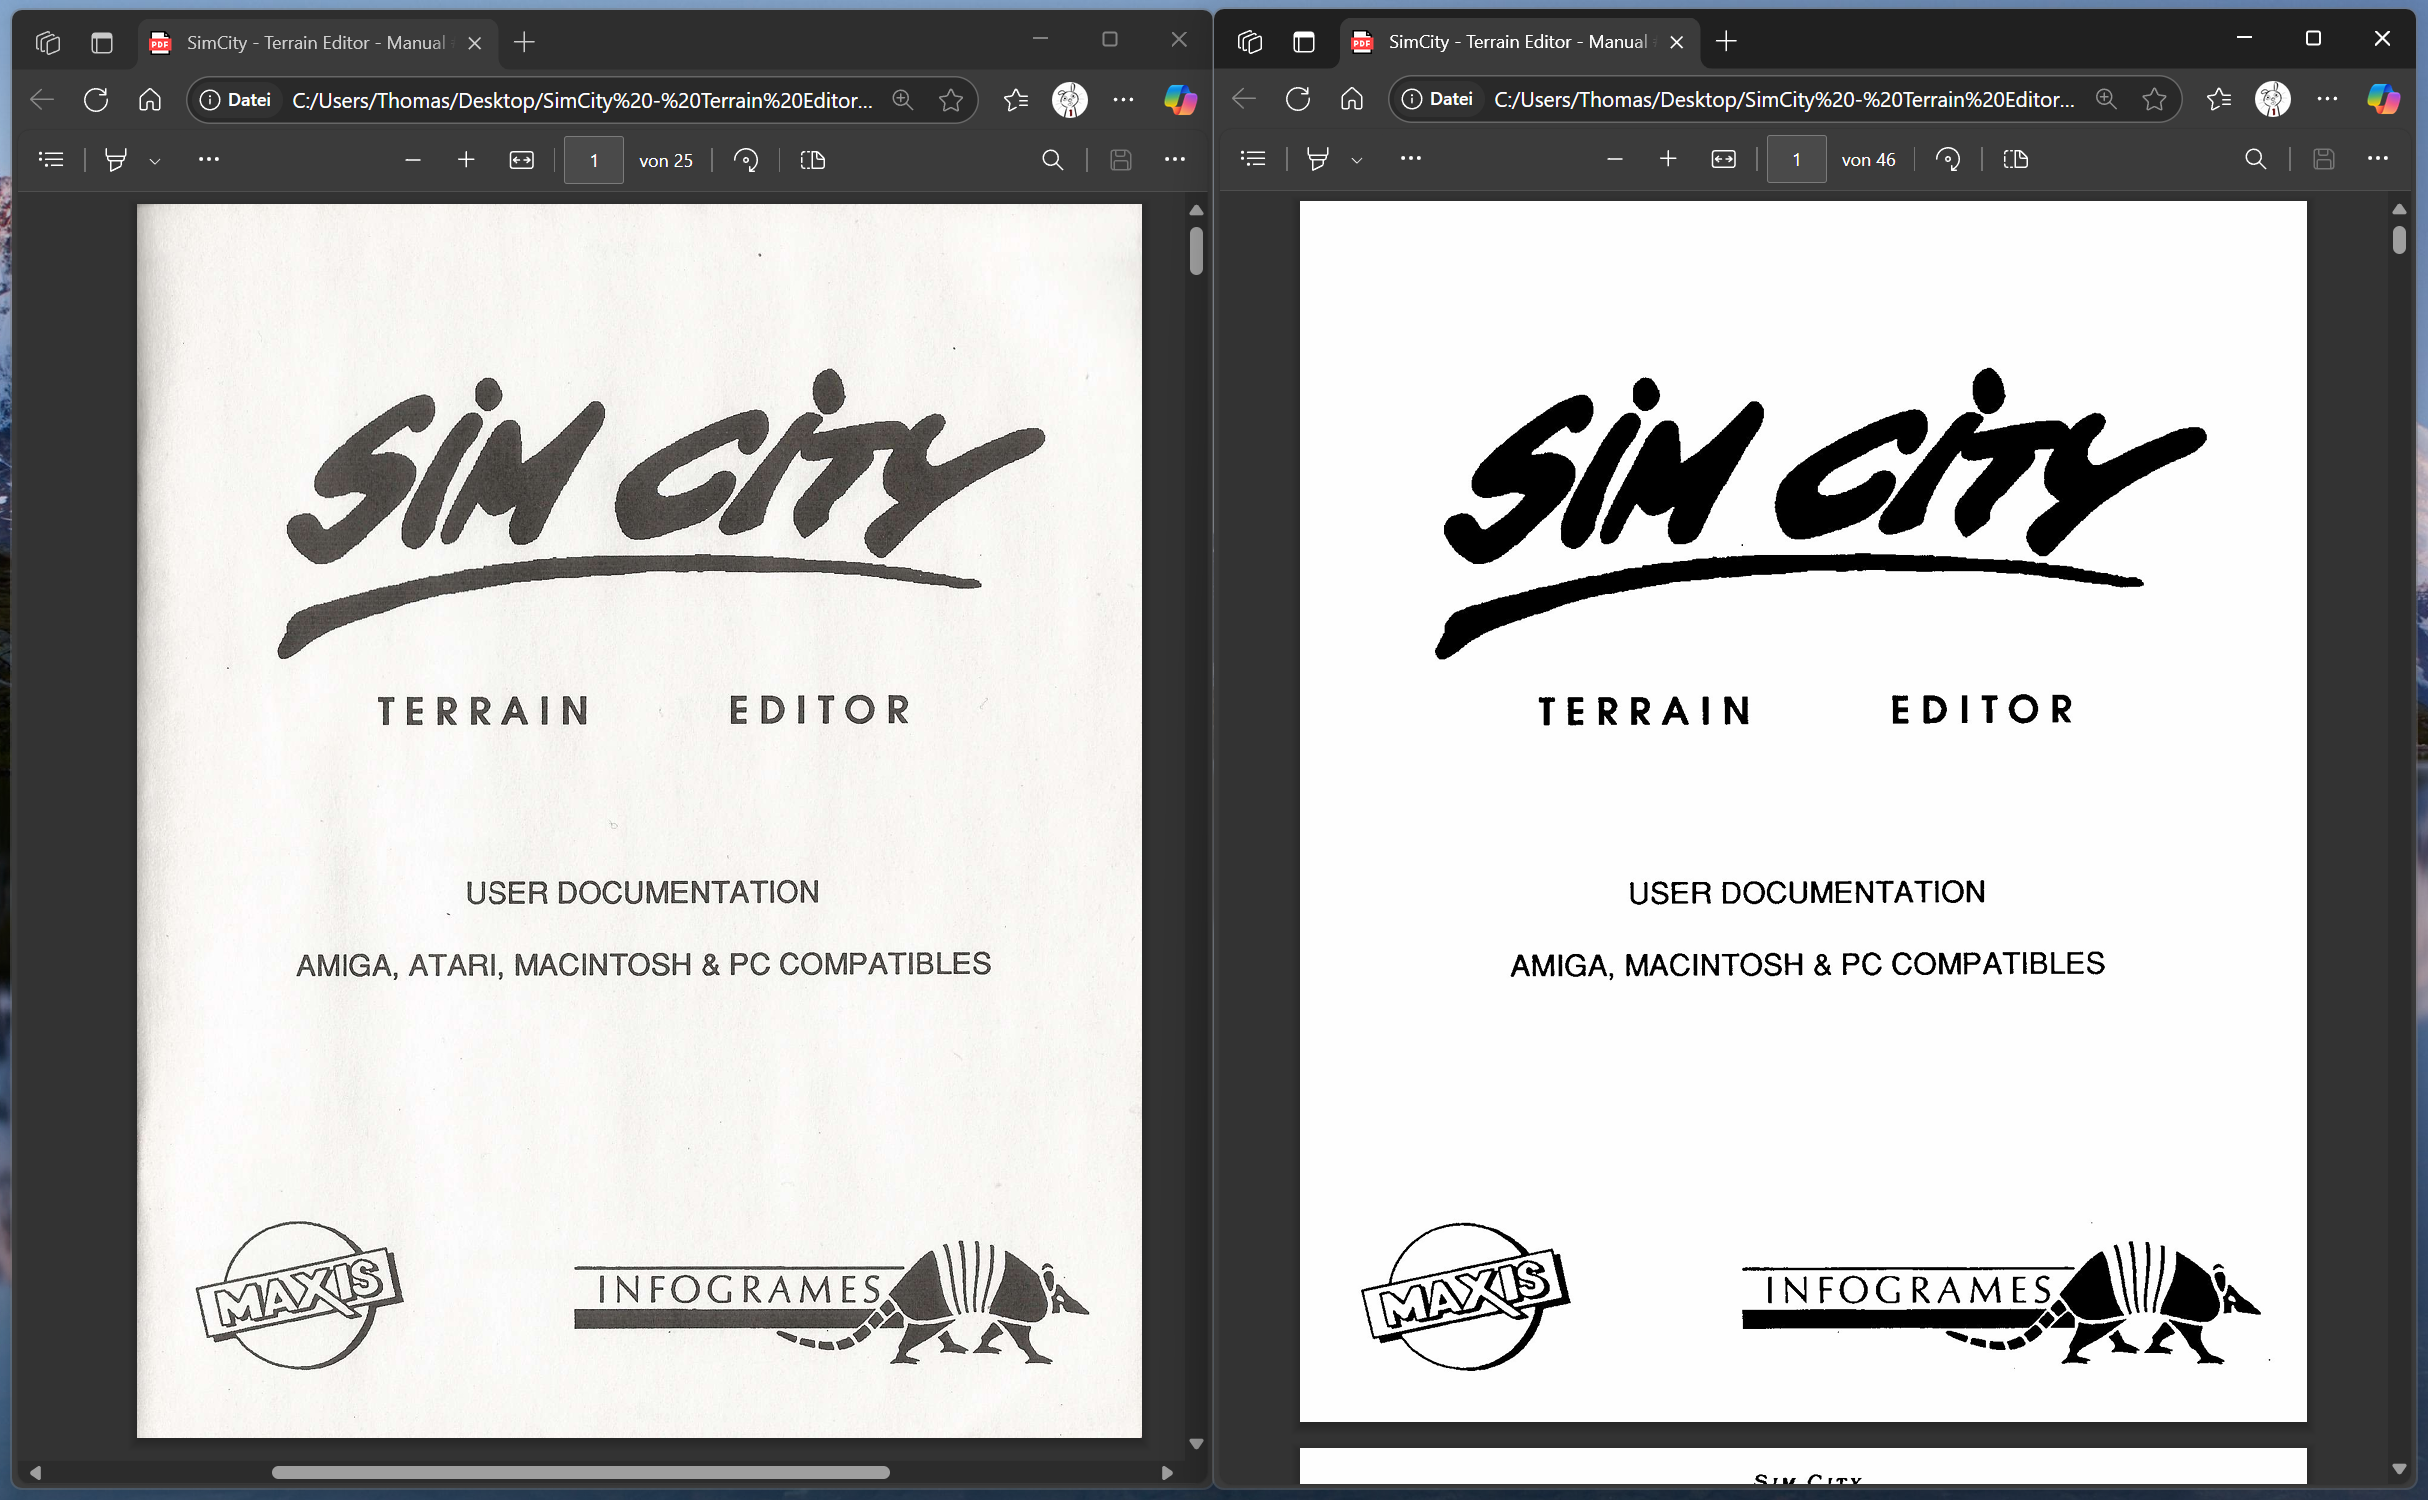This screenshot has width=2428, height=1500.
Task: Open favorites list in left window
Action: point(1016,100)
